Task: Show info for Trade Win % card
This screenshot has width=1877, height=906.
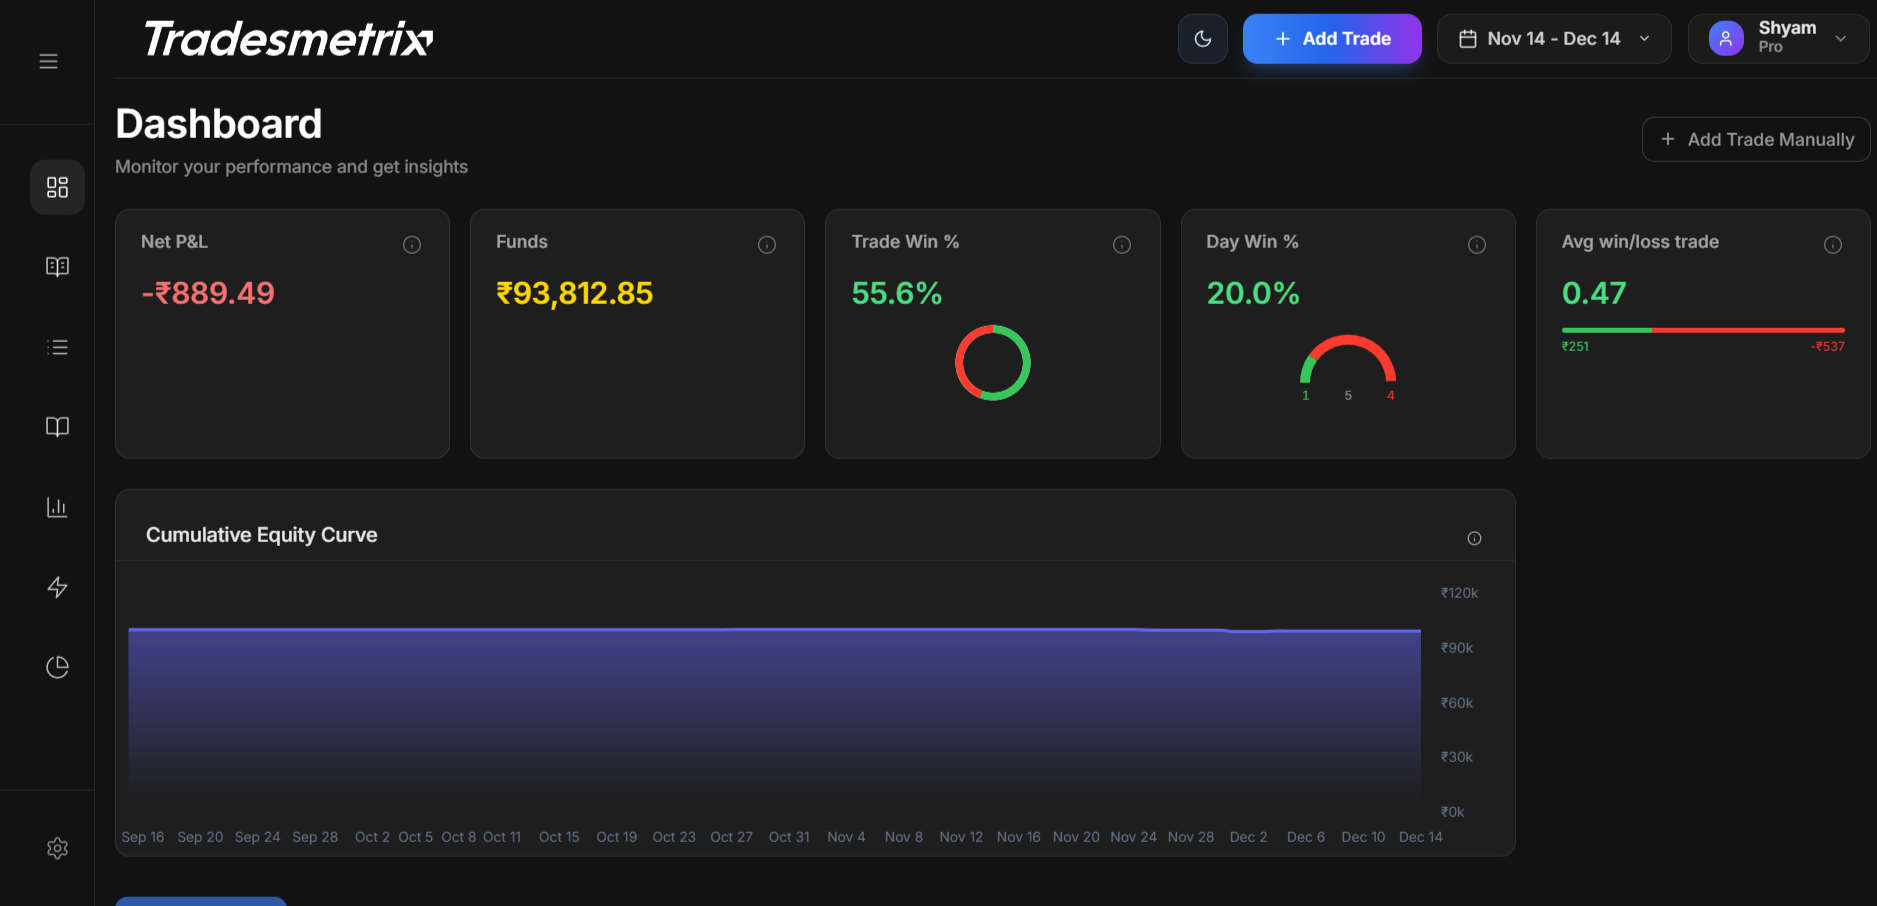Action: [1122, 245]
